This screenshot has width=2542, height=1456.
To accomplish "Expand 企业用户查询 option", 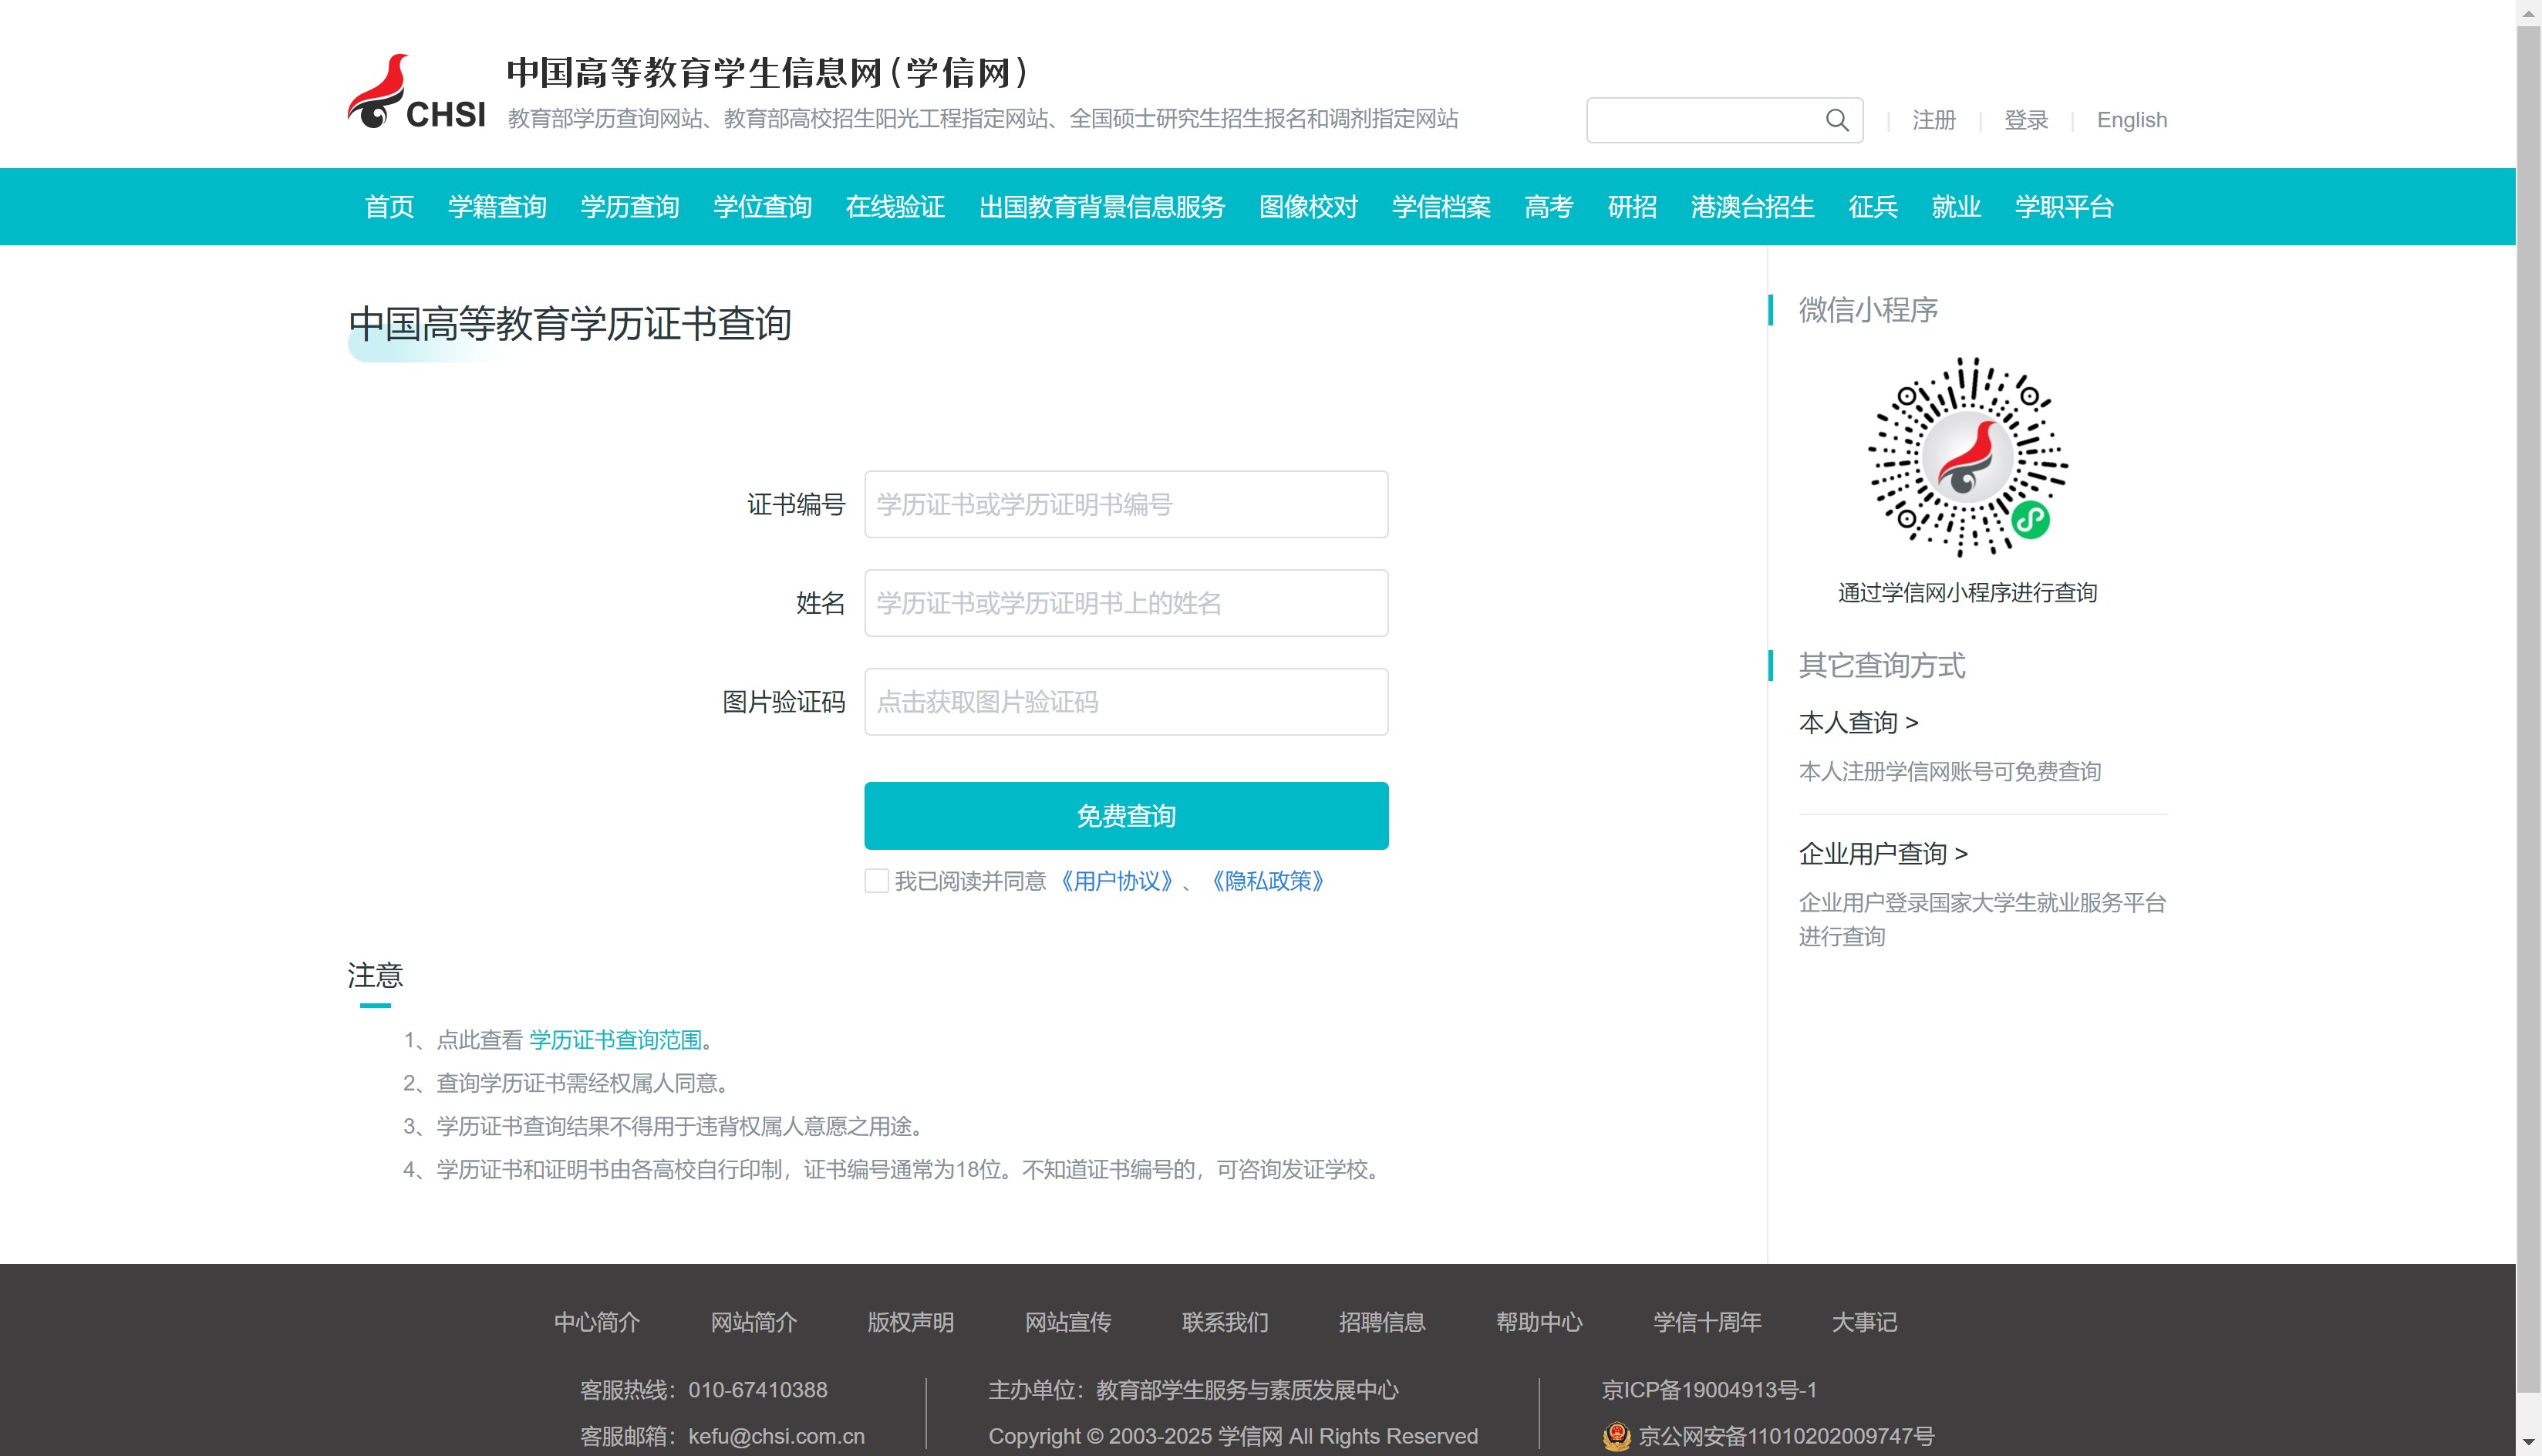I will [1882, 853].
